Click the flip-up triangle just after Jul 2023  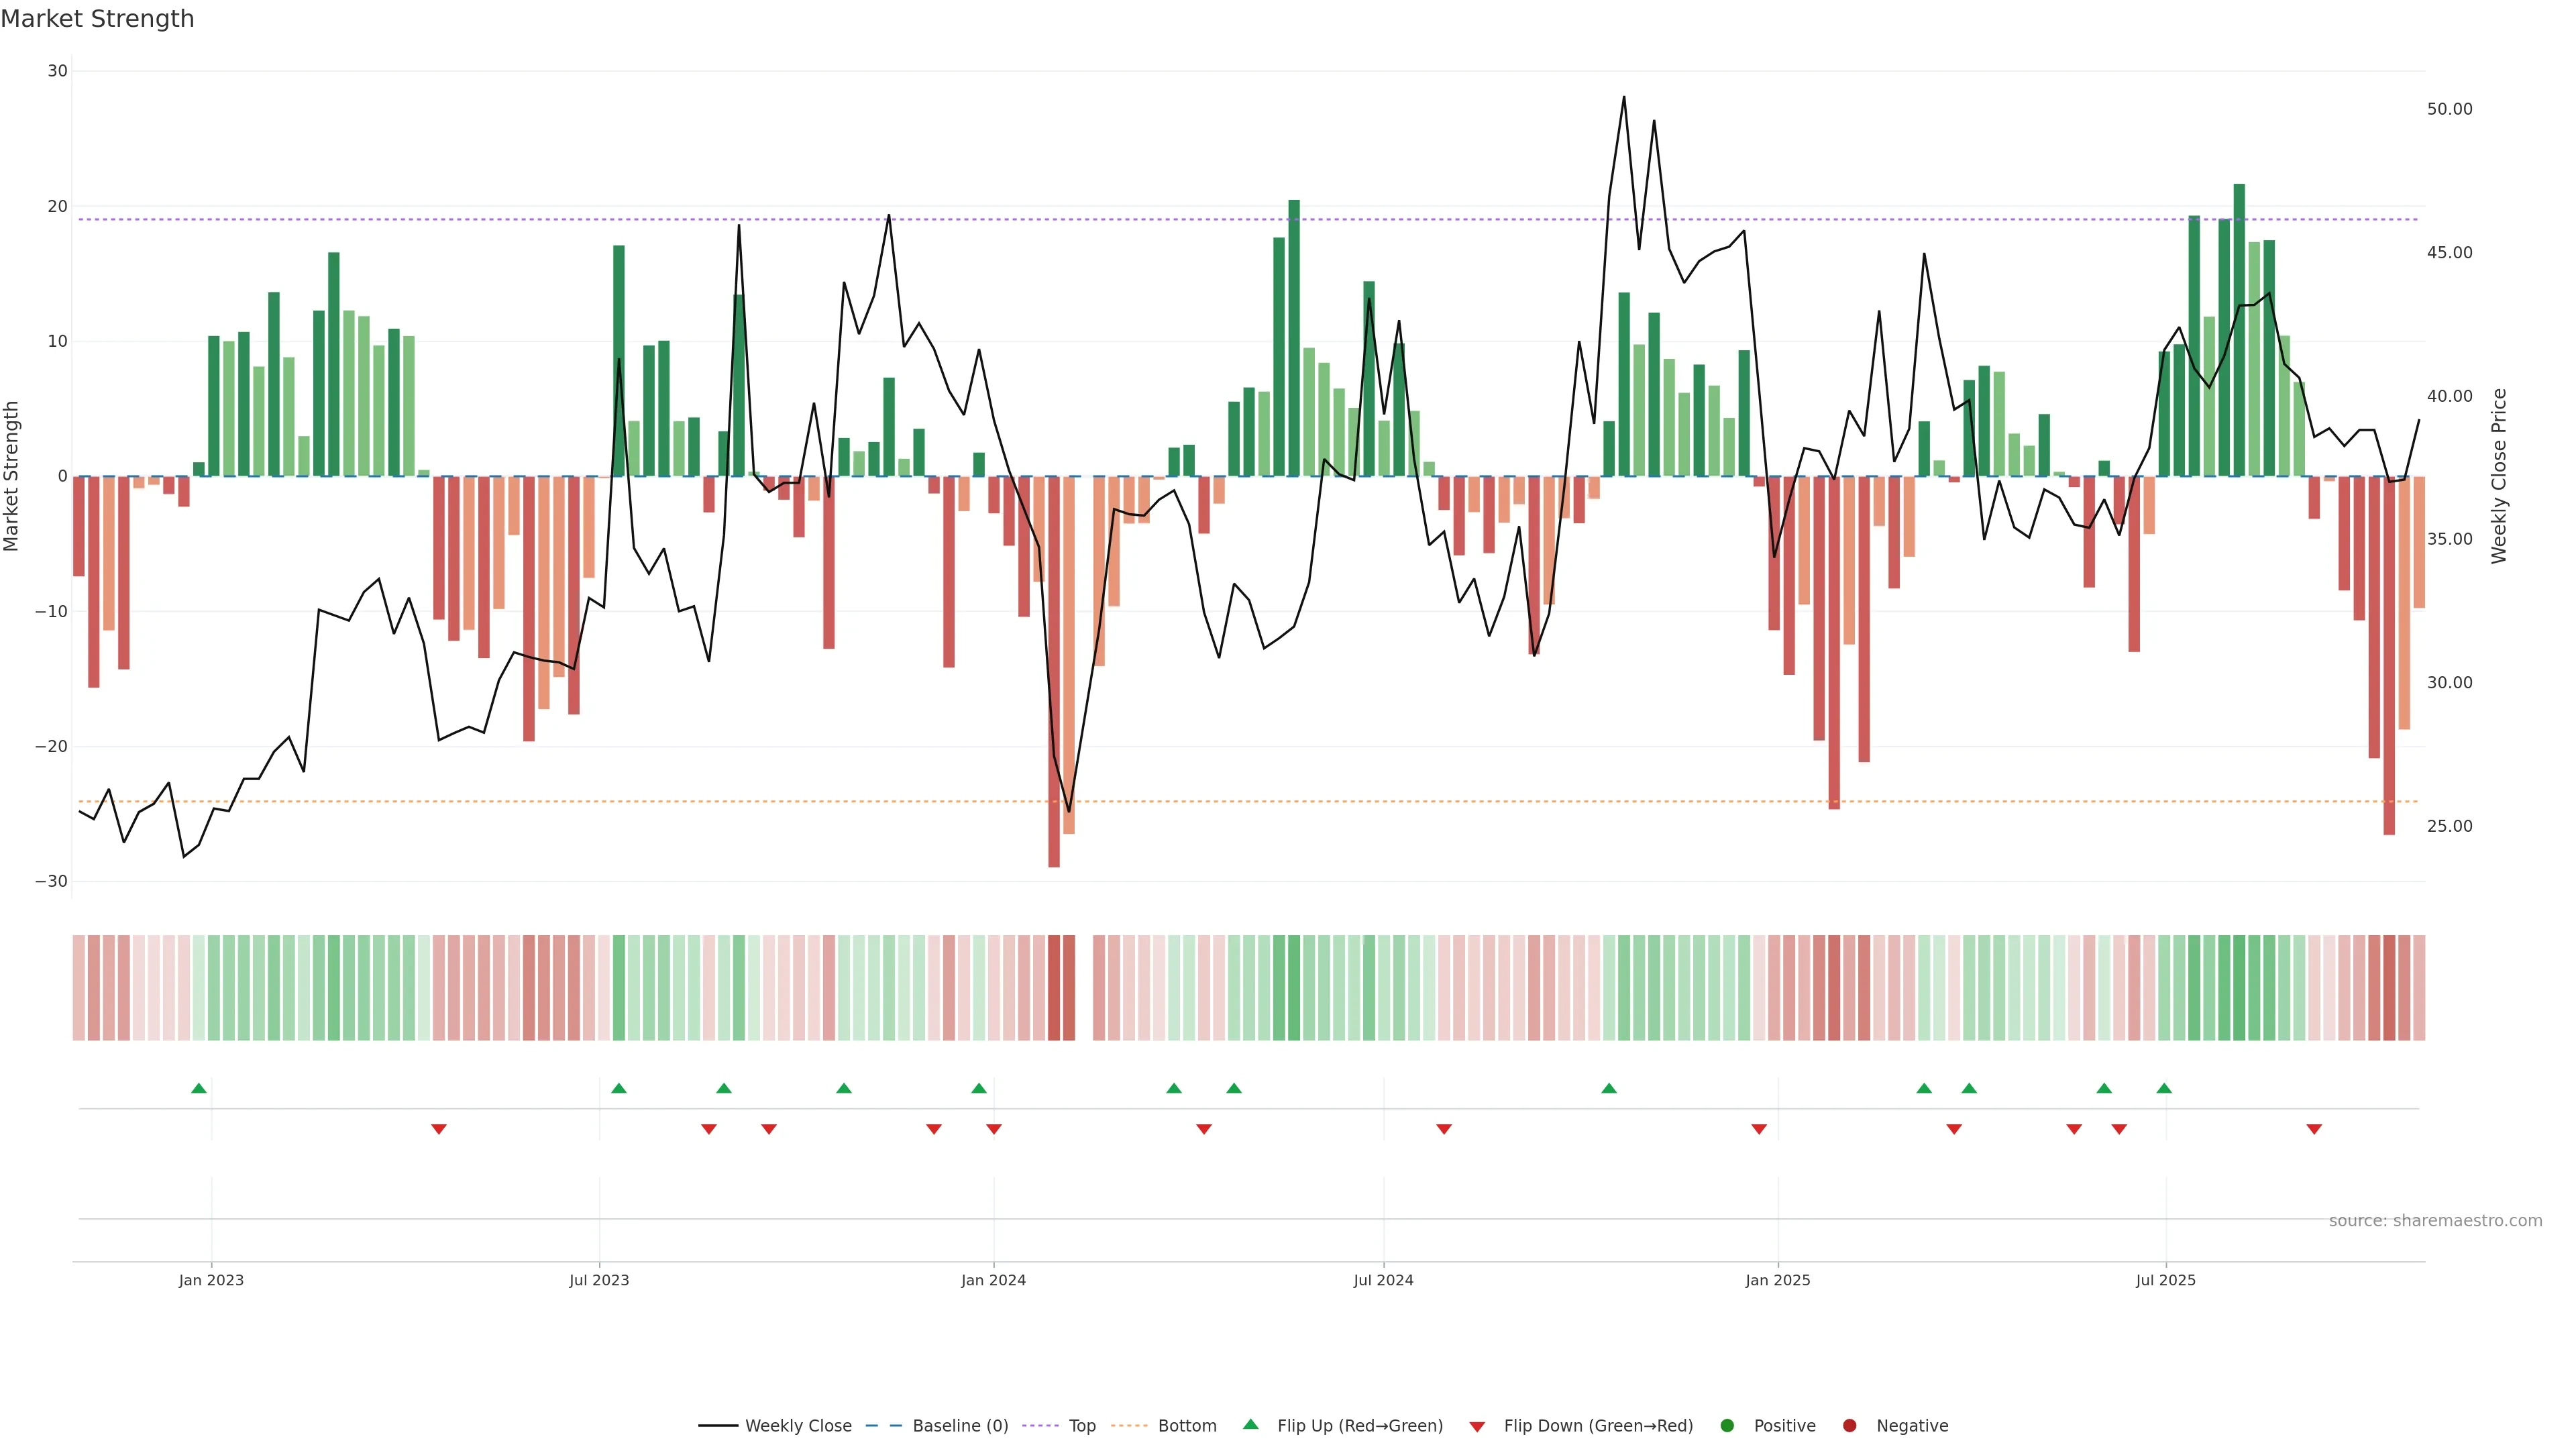tap(619, 1088)
